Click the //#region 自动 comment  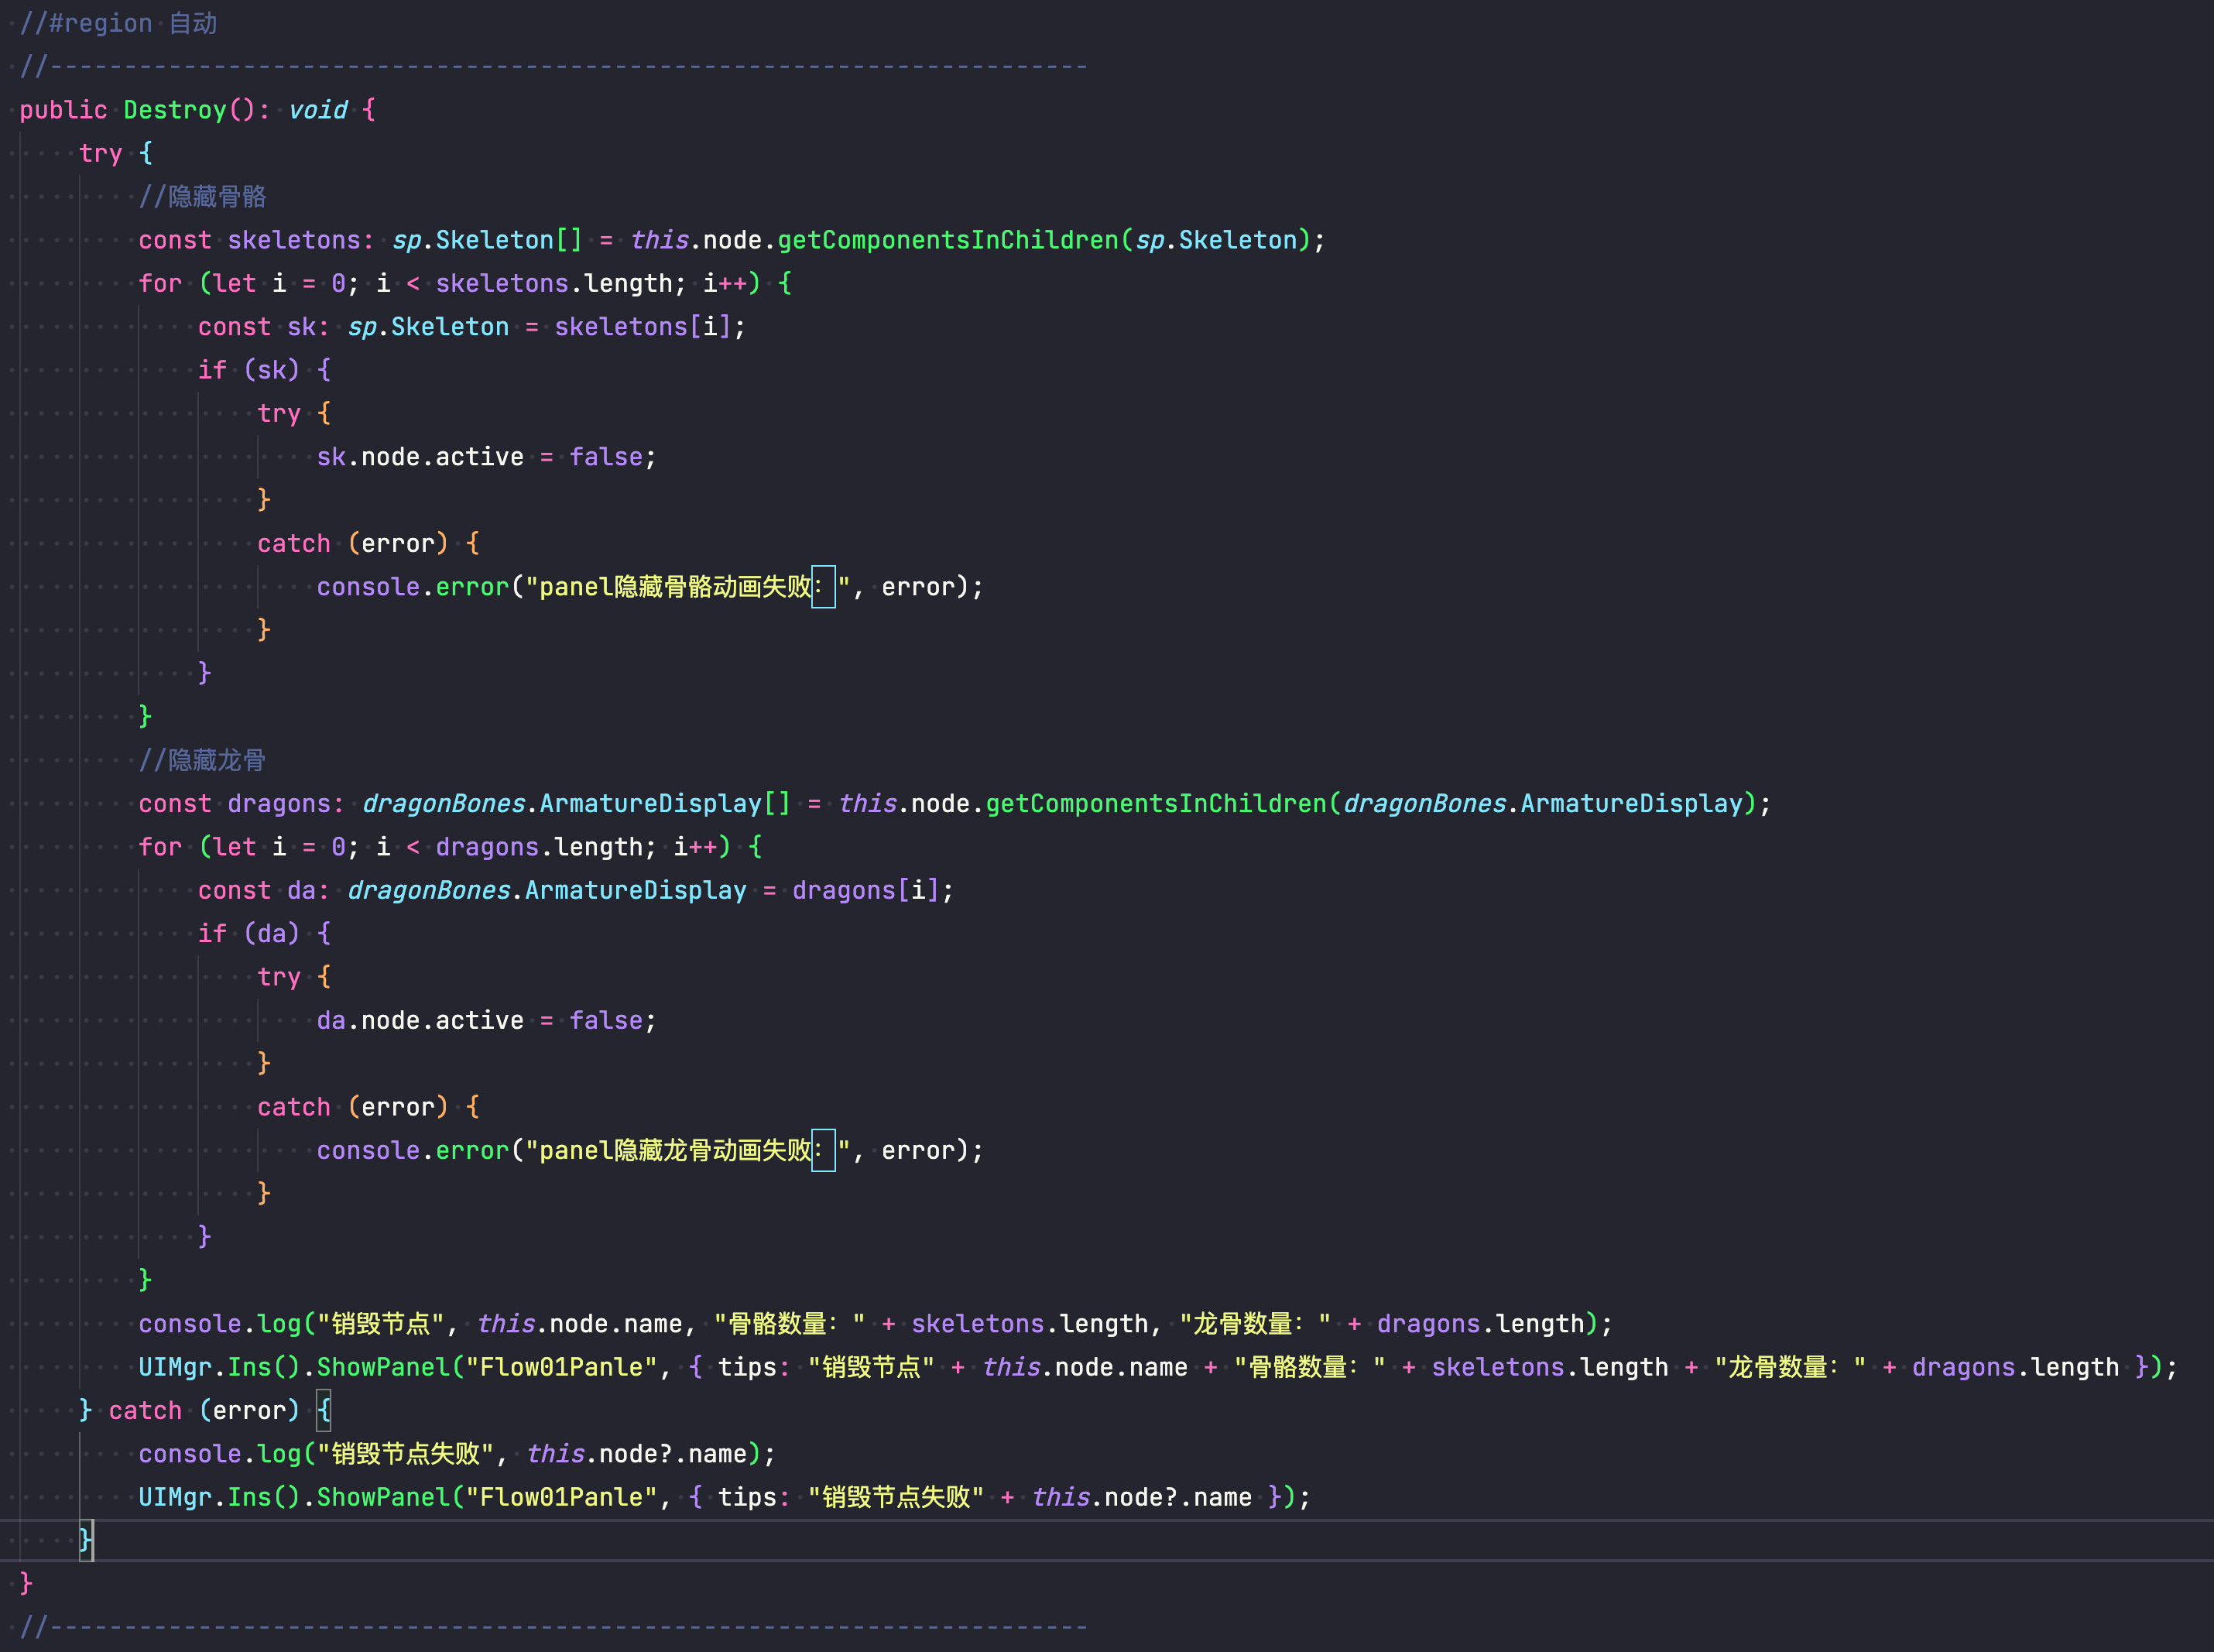pyautogui.click(x=118, y=23)
